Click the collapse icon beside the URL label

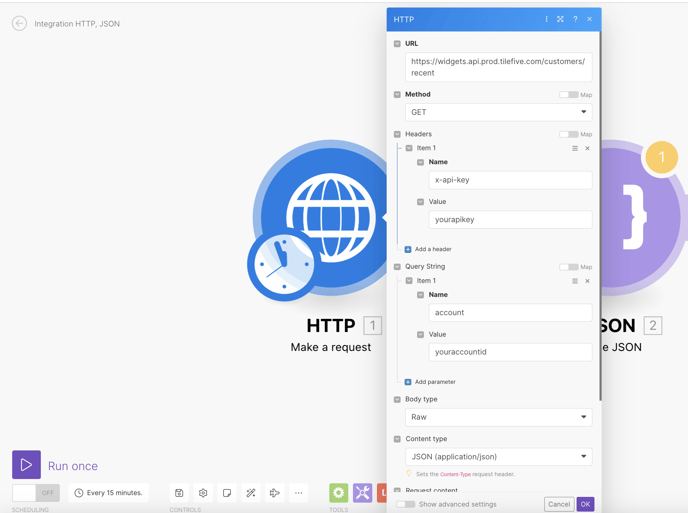pos(398,44)
